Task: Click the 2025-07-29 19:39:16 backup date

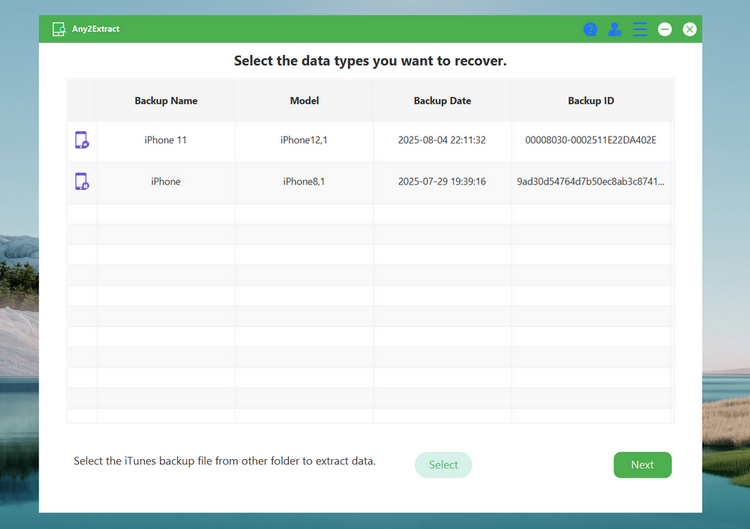Action: (442, 182)
